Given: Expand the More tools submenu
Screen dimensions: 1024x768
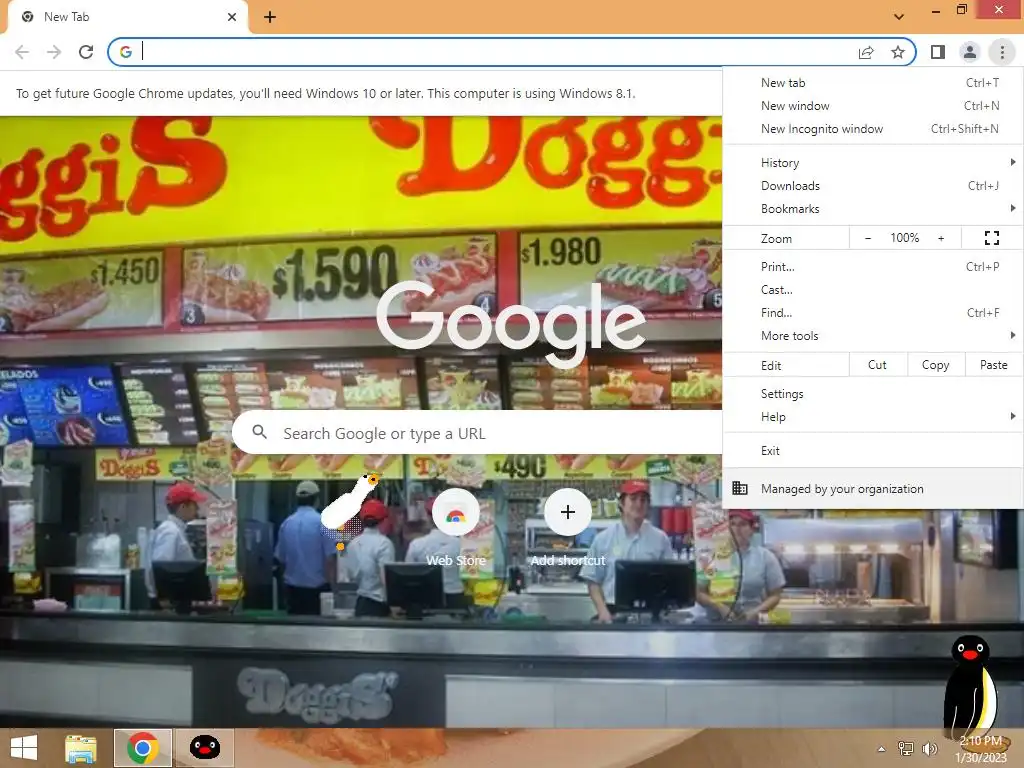Looking at the screenshot, I should click(873, 336).
